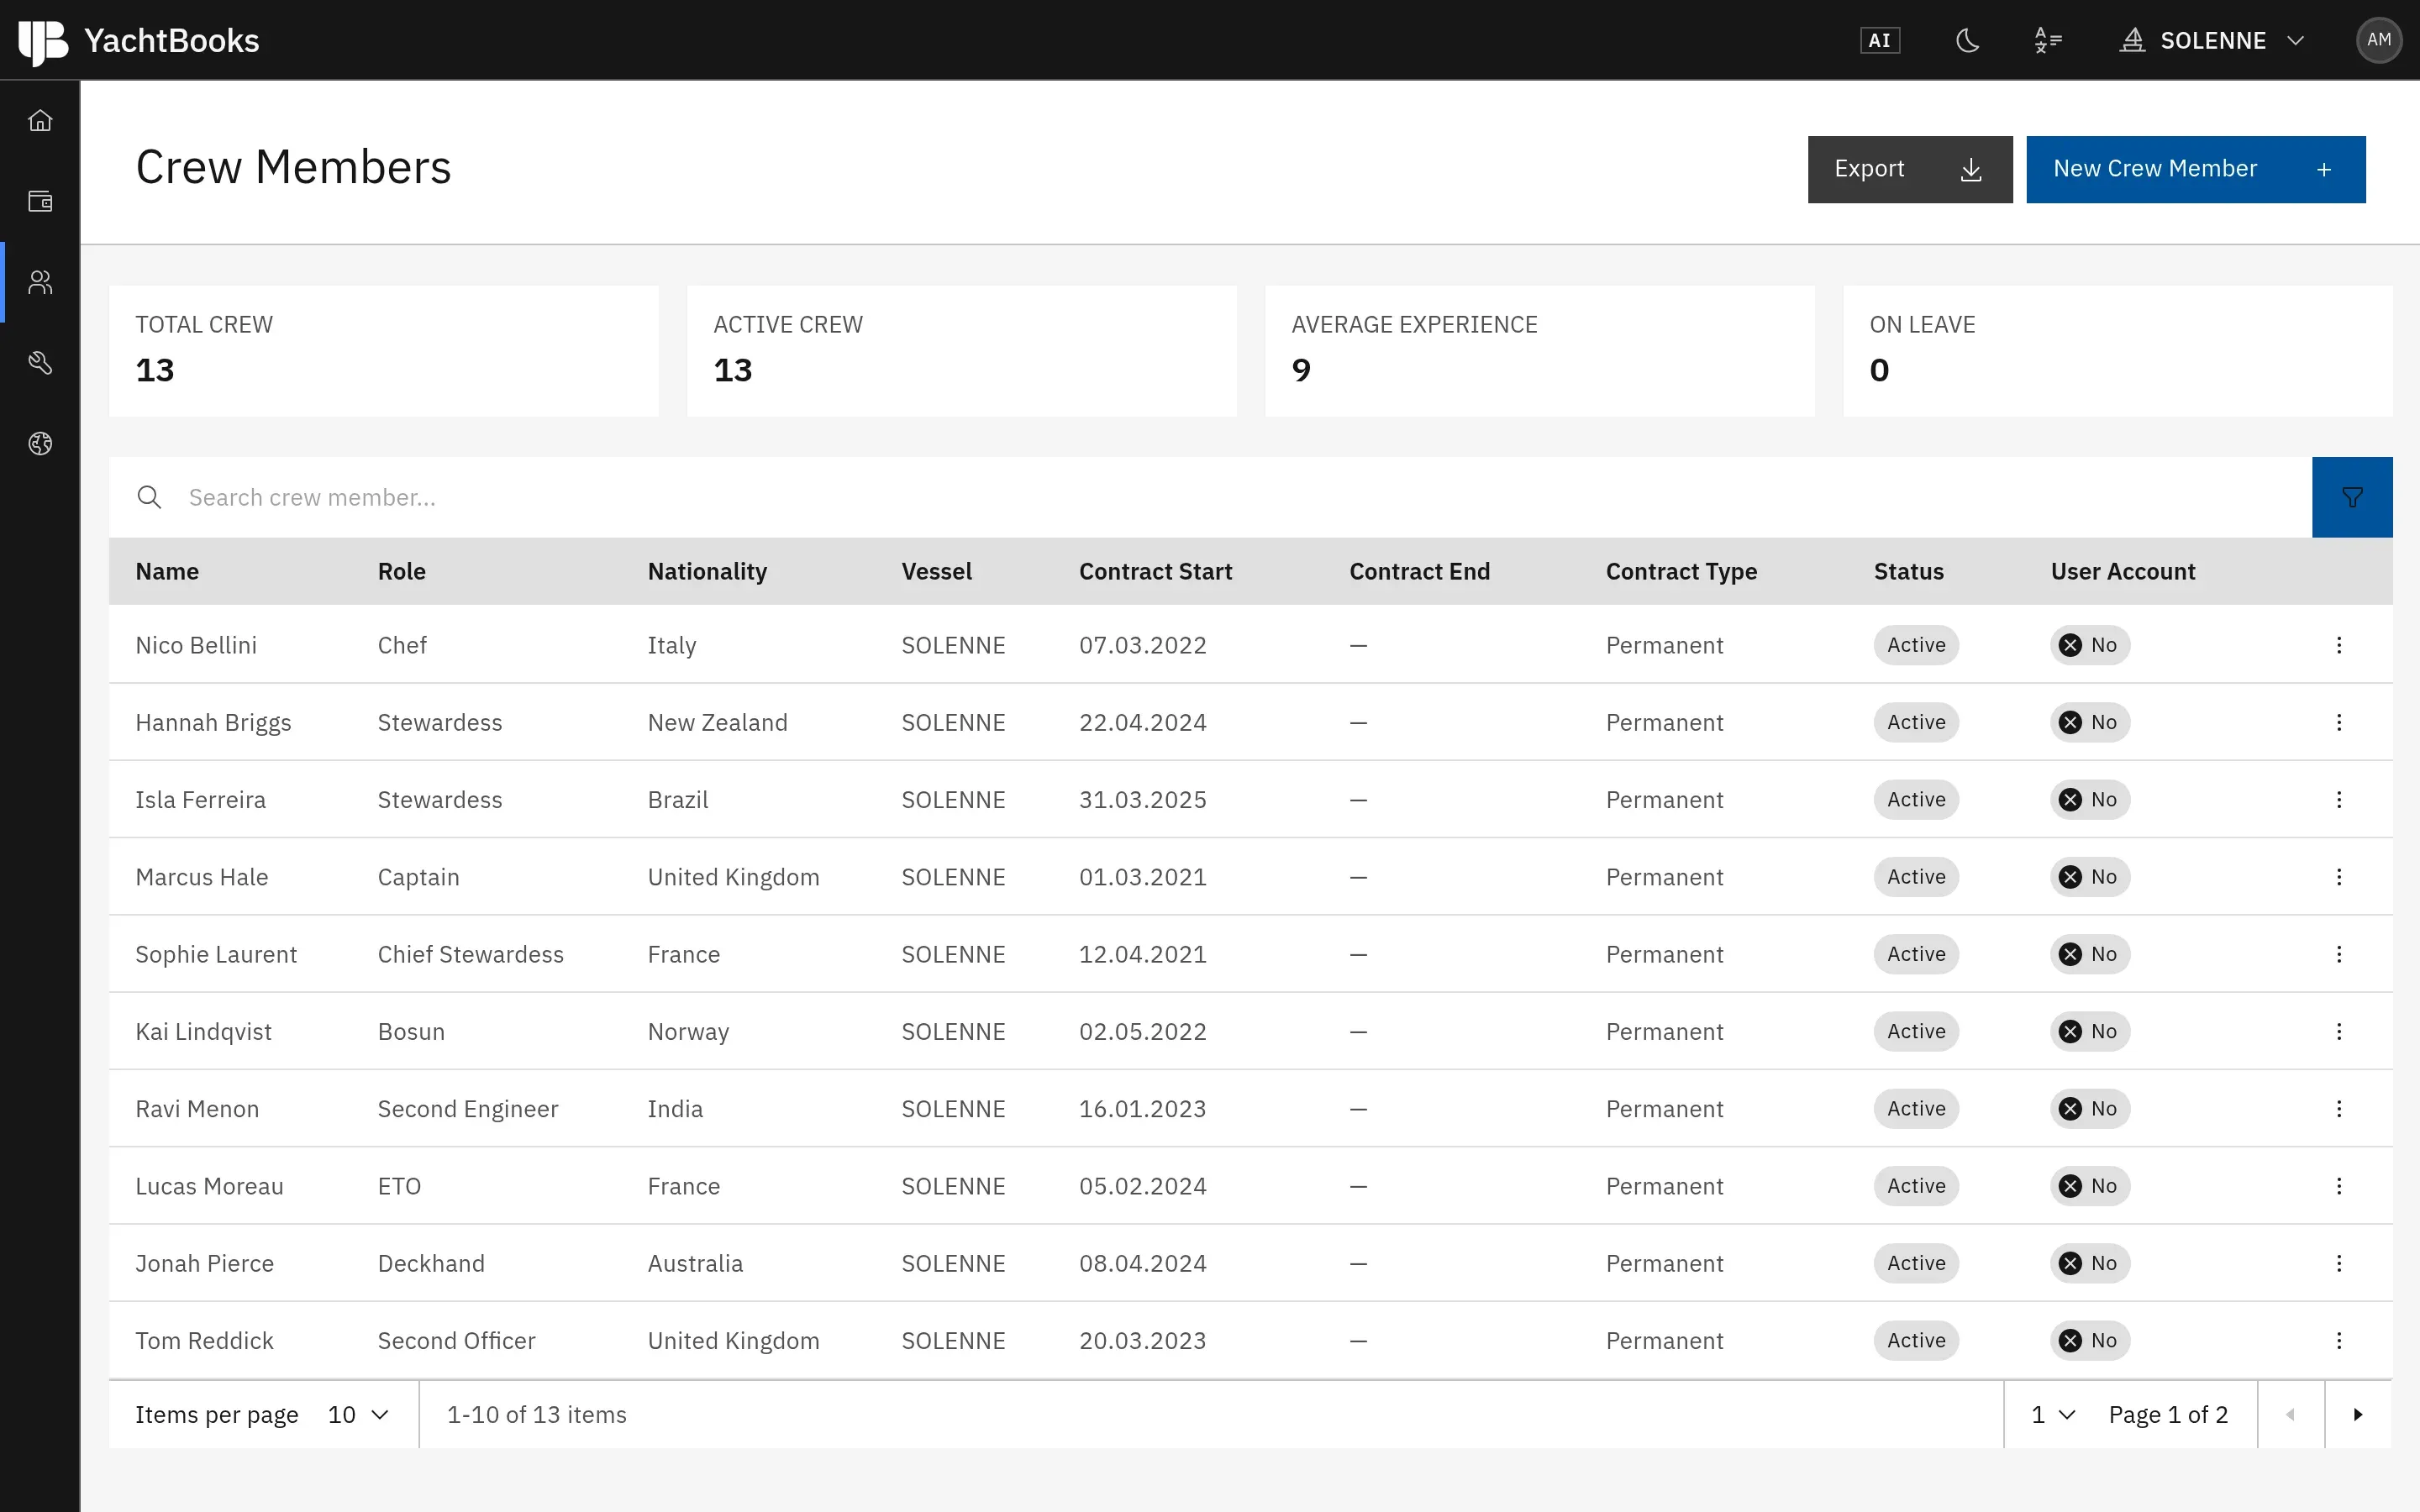The height and width of the screenshot is (1512, 2420).
Task: Sort by the Nationality column header
Action: coord(707,571)
